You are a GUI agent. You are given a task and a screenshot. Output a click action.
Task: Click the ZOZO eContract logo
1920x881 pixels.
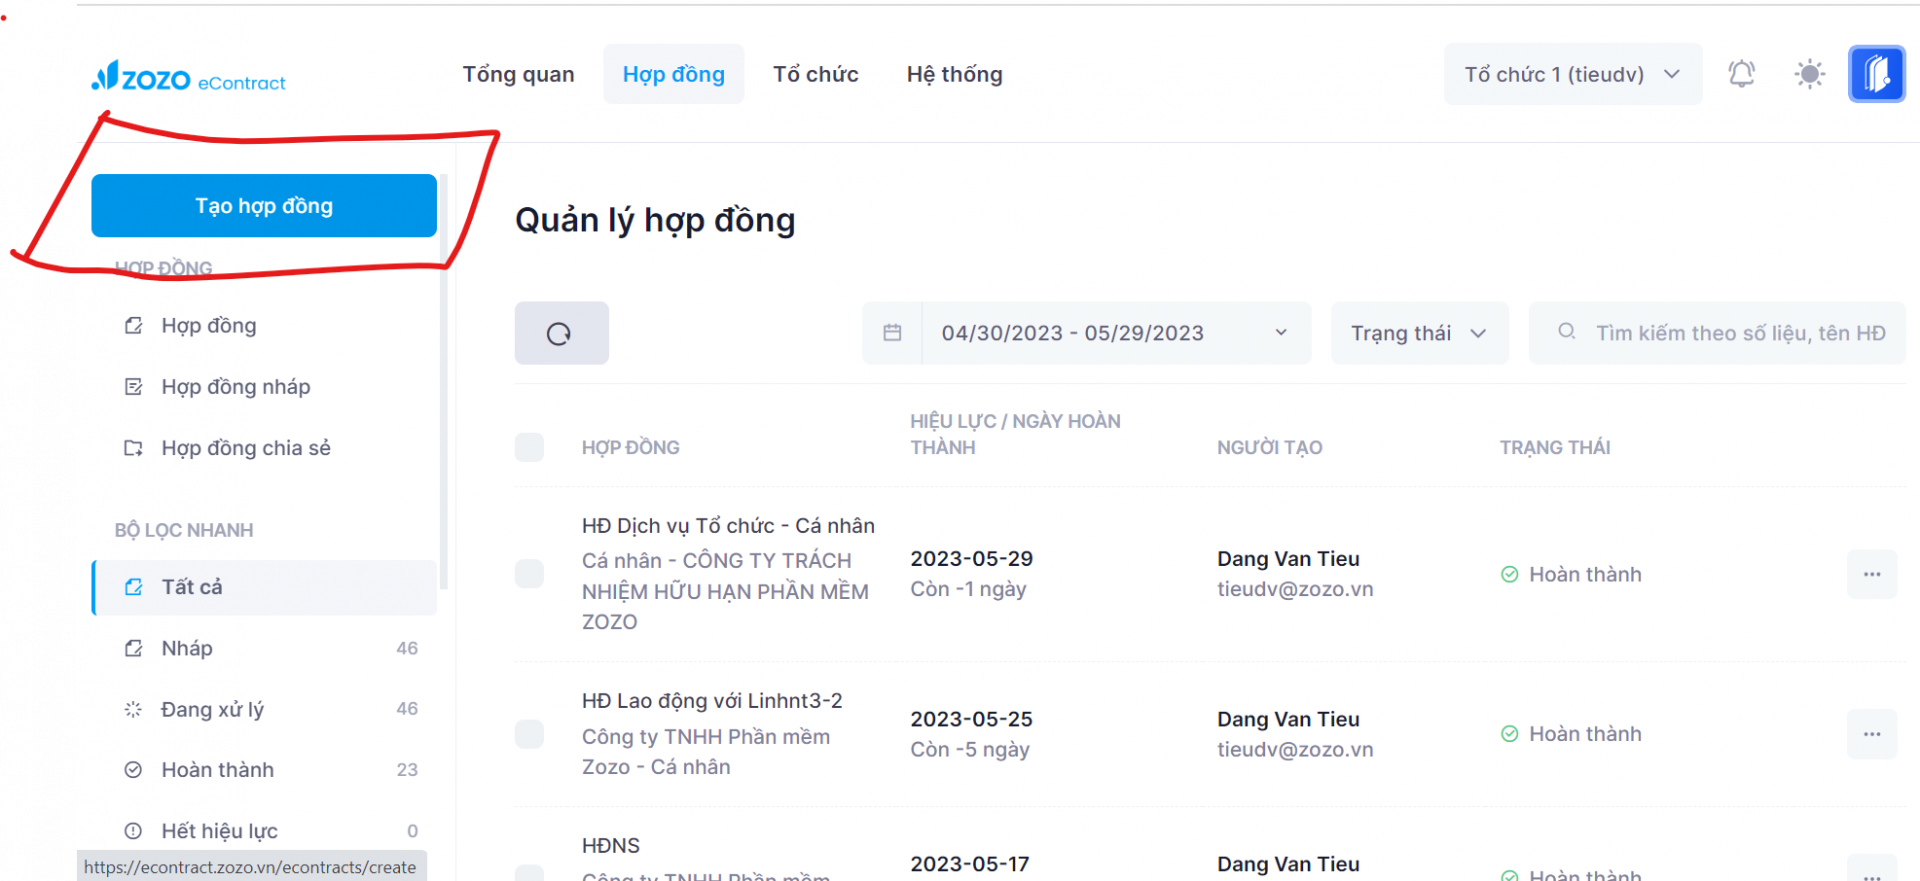click(188, 77)
